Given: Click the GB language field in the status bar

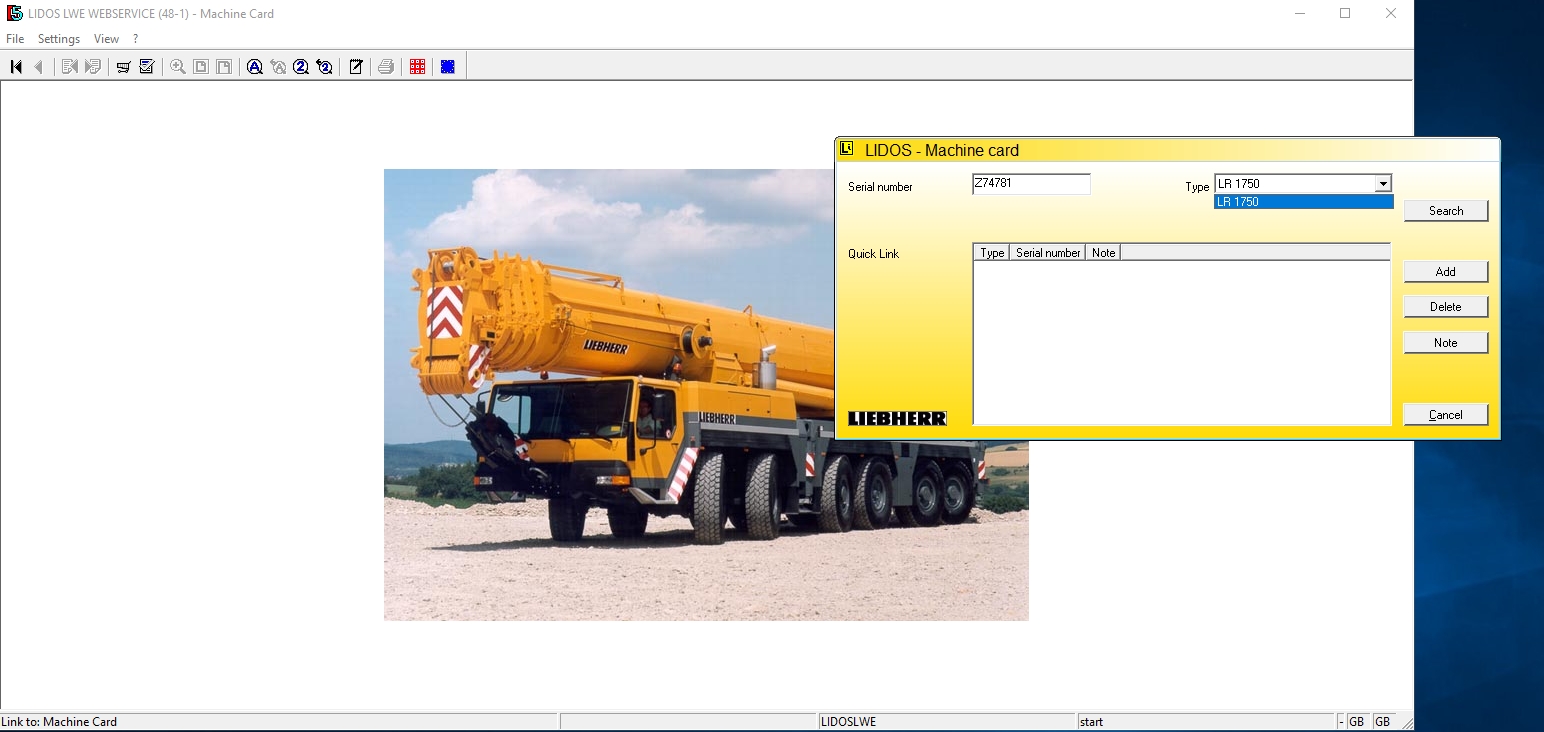Looking at the screenshot, I should [1356, 721].
